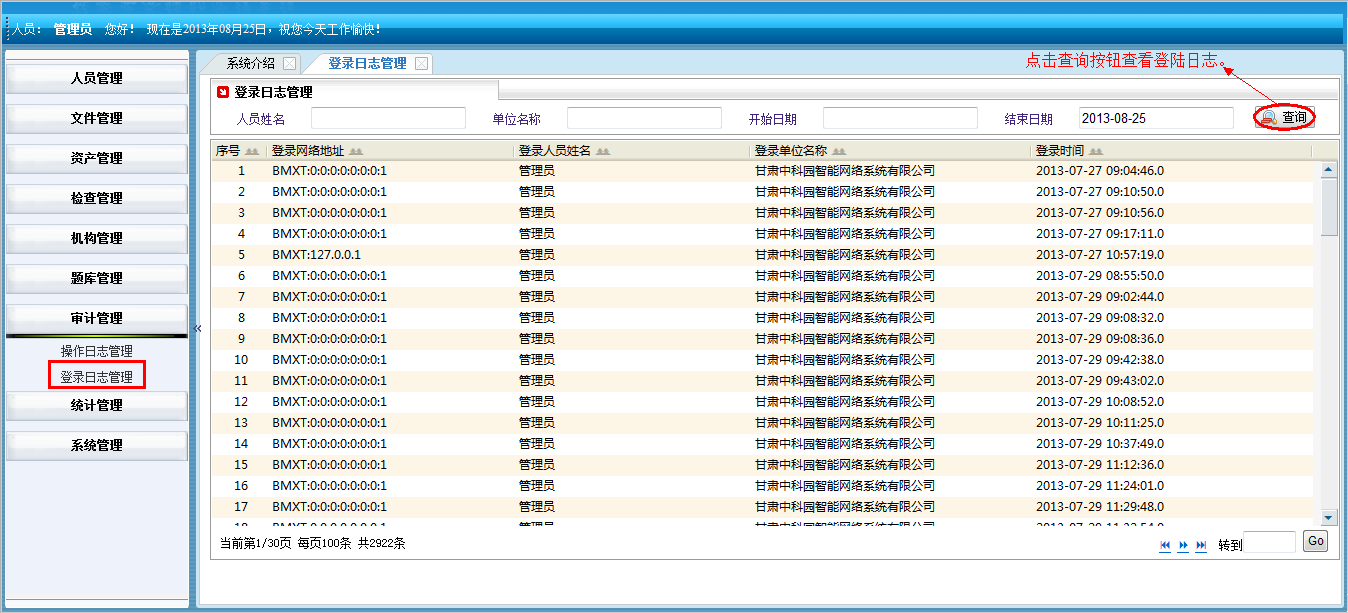1348x613 pixels.
Task: Select login time 2013-07-29 10:08:52.0
Action: [1100, 402]
